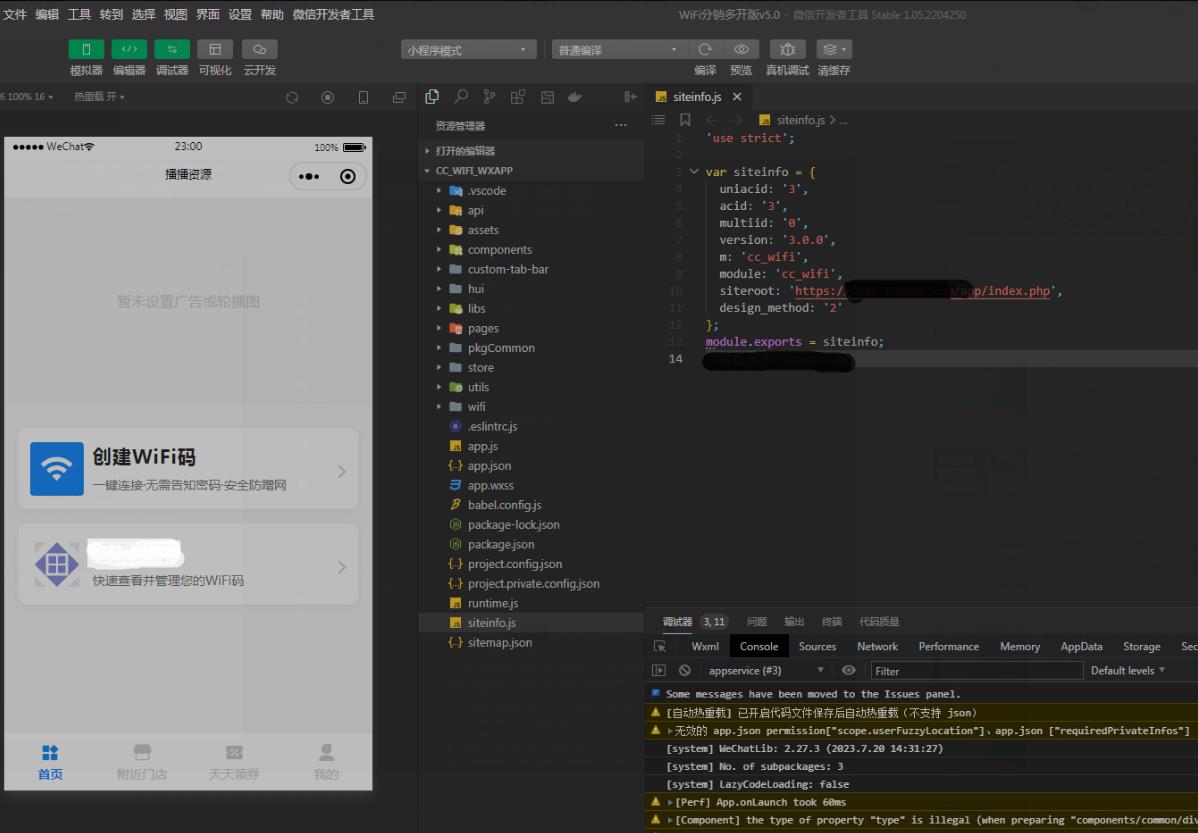1198x833 pixels.
Task: Tap the mini program capsule menu (•••) button
Action: click(x=309, y=177)
